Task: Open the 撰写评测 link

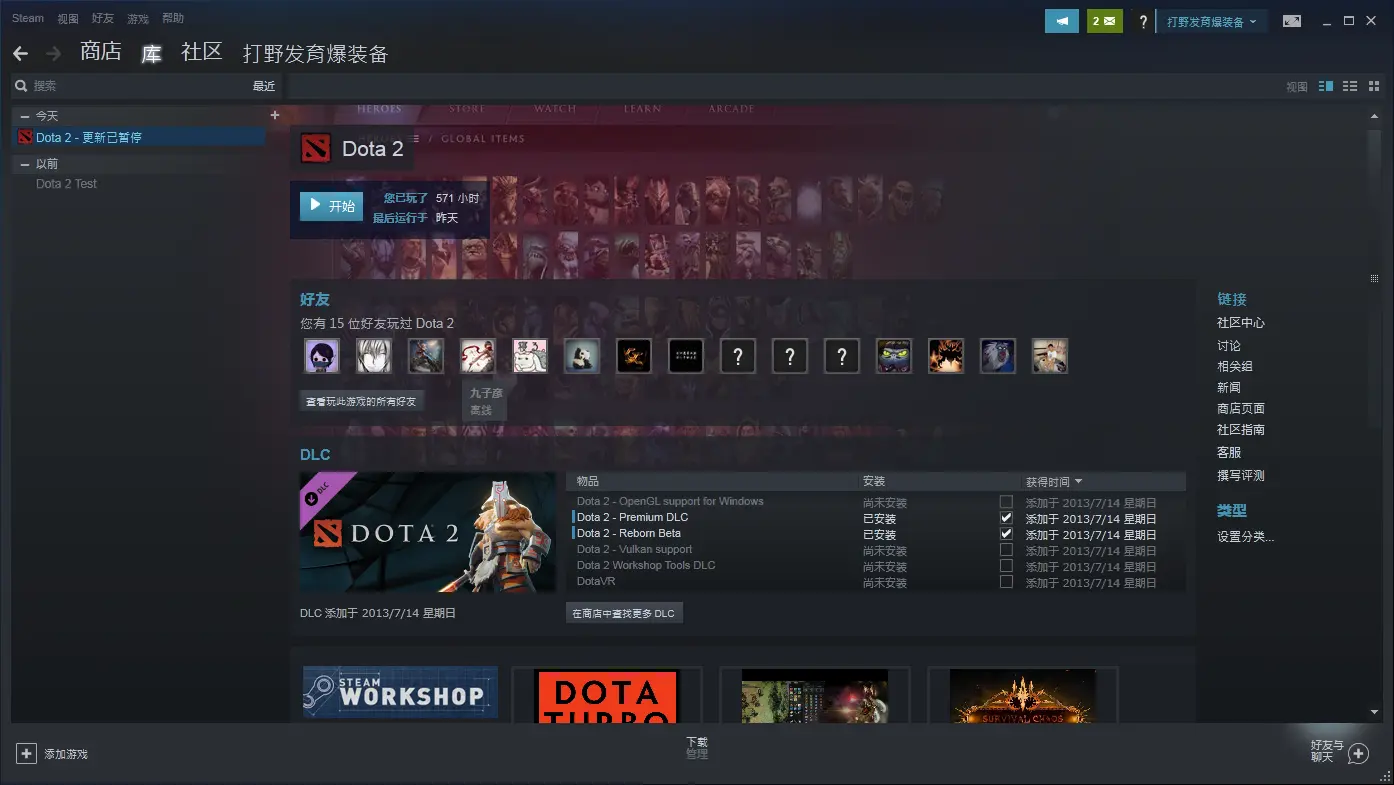Action: pos(1241,475)
